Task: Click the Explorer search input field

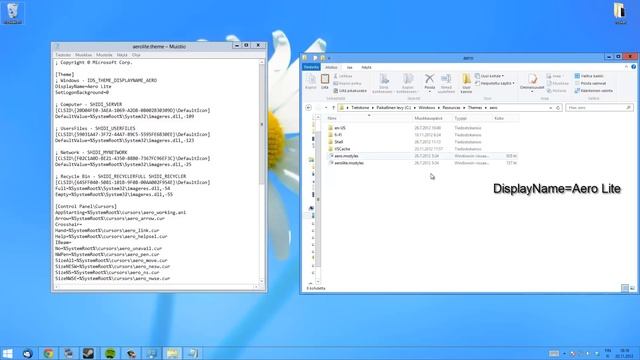Action: click(599, 108)
